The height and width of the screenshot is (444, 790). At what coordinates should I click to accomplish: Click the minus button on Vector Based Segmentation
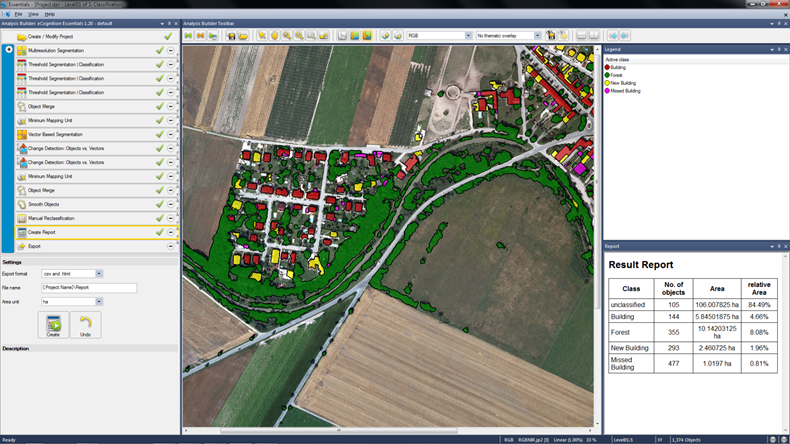point(171,134)
